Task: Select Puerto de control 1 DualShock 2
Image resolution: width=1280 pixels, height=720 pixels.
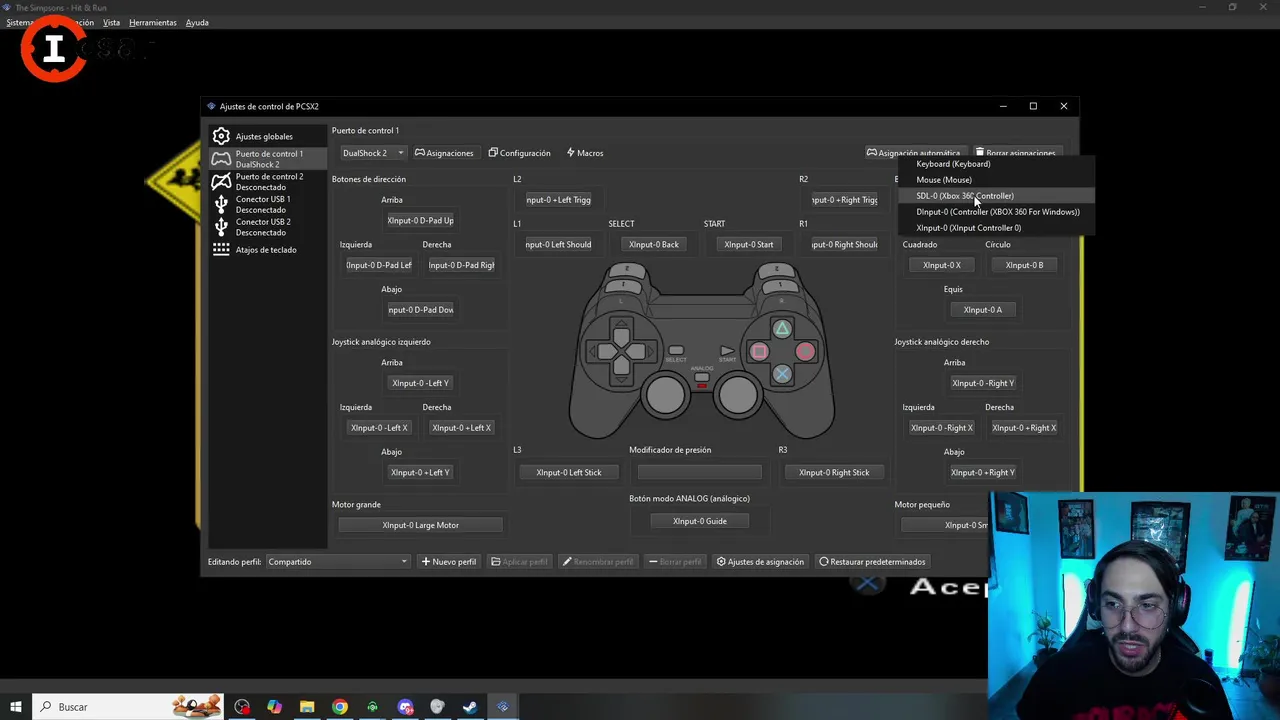Action: (x=266, y=159)
